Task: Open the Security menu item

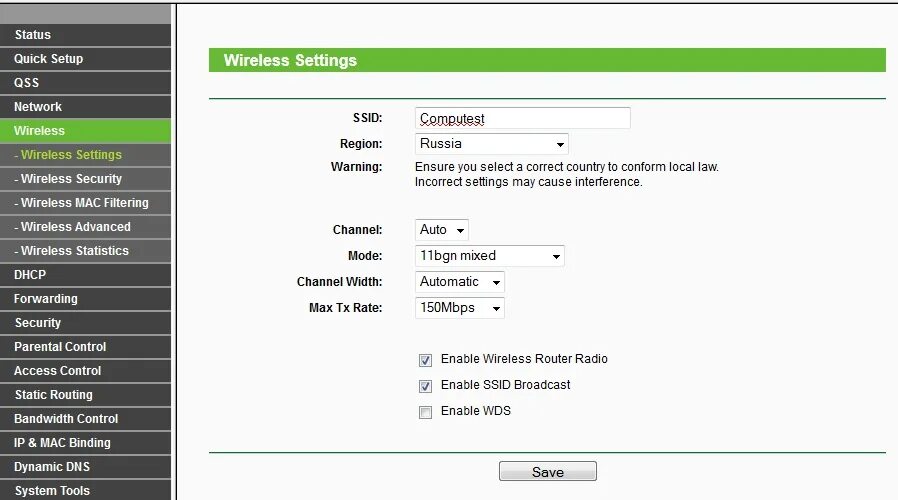Action: tap(85, 323)
